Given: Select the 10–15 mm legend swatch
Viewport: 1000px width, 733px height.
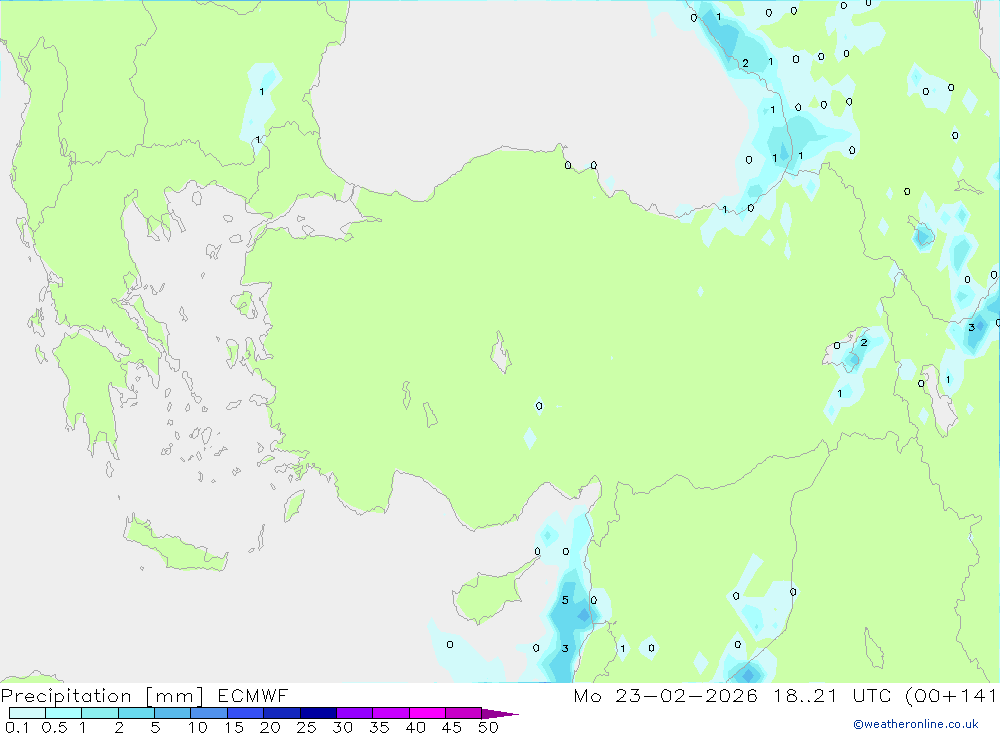Looking at the screenshot, I should [x=209, y=713].
